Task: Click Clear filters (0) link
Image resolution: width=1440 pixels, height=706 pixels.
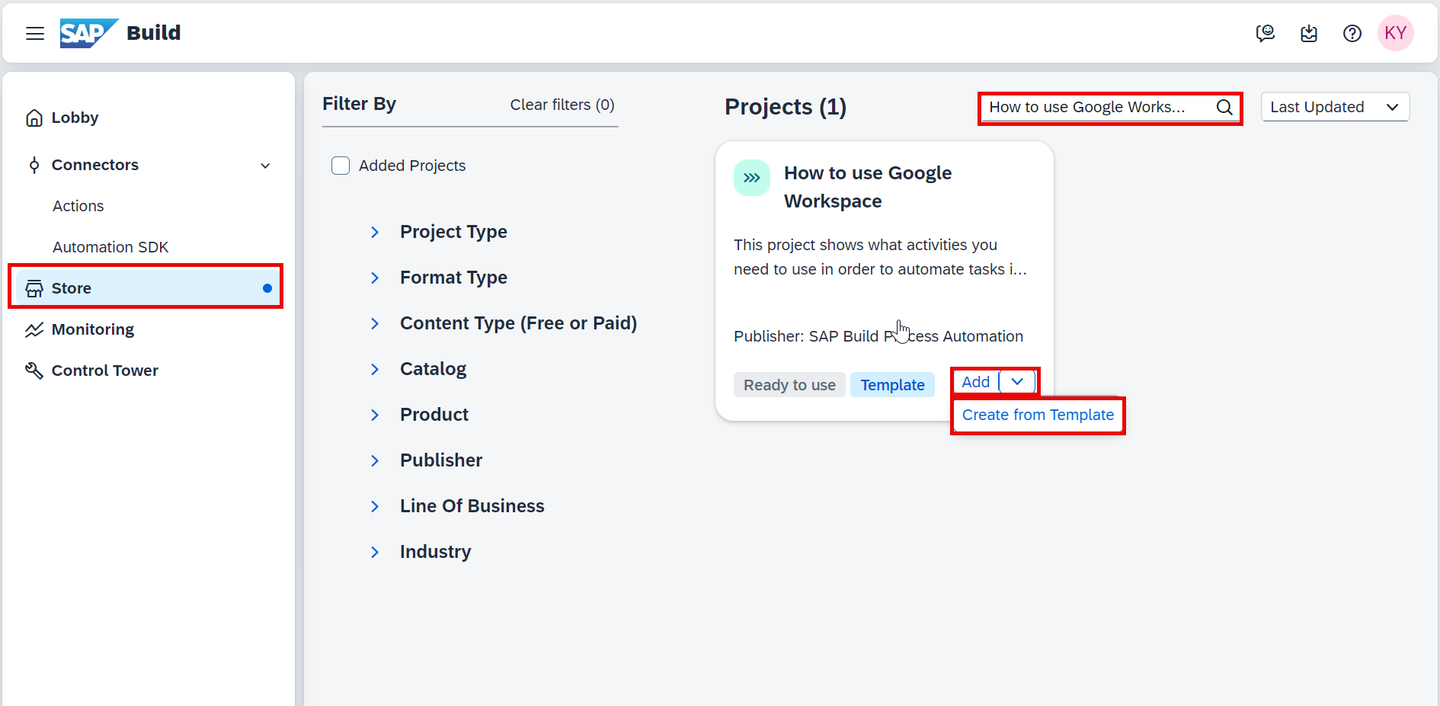Action: pos(562,105)
